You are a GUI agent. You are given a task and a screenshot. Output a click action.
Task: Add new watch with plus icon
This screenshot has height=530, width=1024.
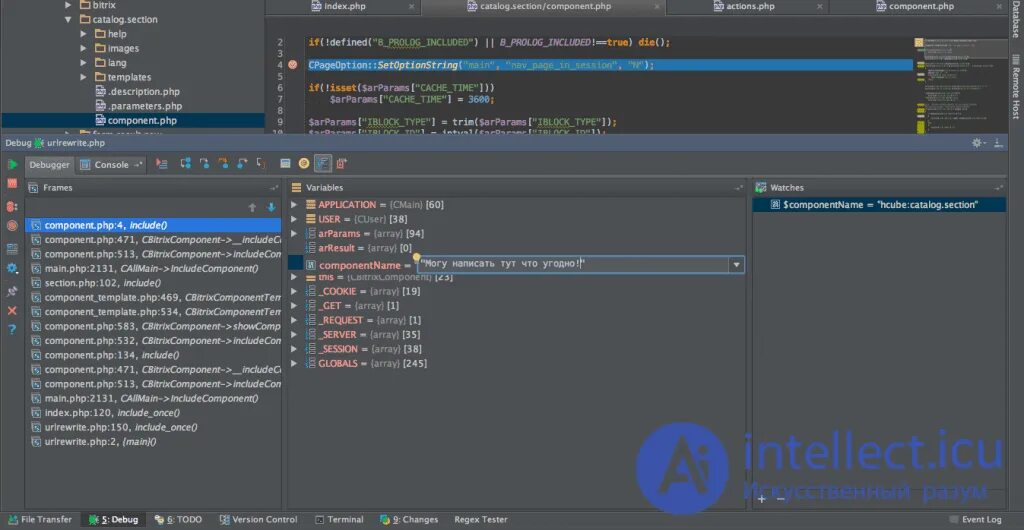tap(761, 499)
